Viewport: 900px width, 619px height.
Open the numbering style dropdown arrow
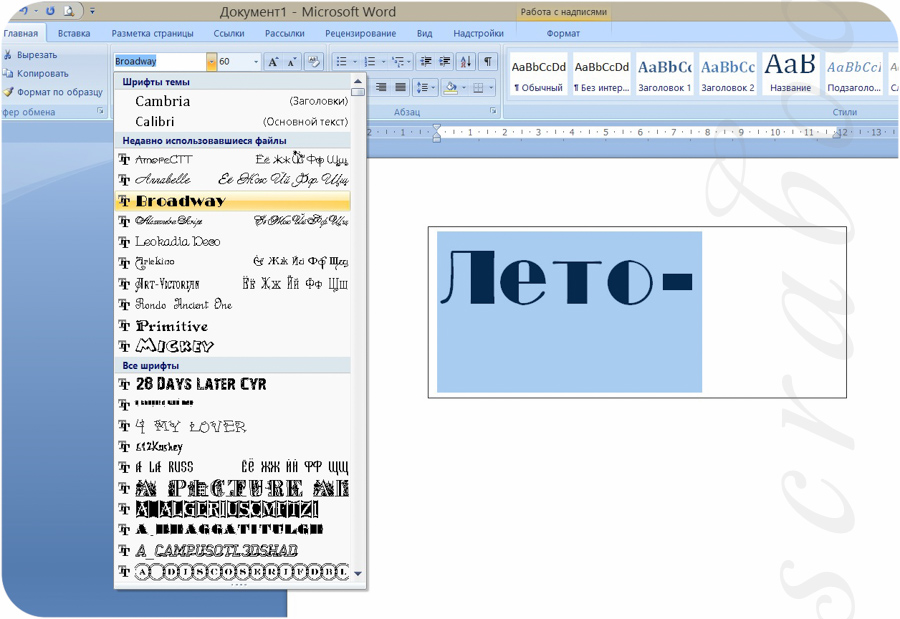click(x=383, y=61)
